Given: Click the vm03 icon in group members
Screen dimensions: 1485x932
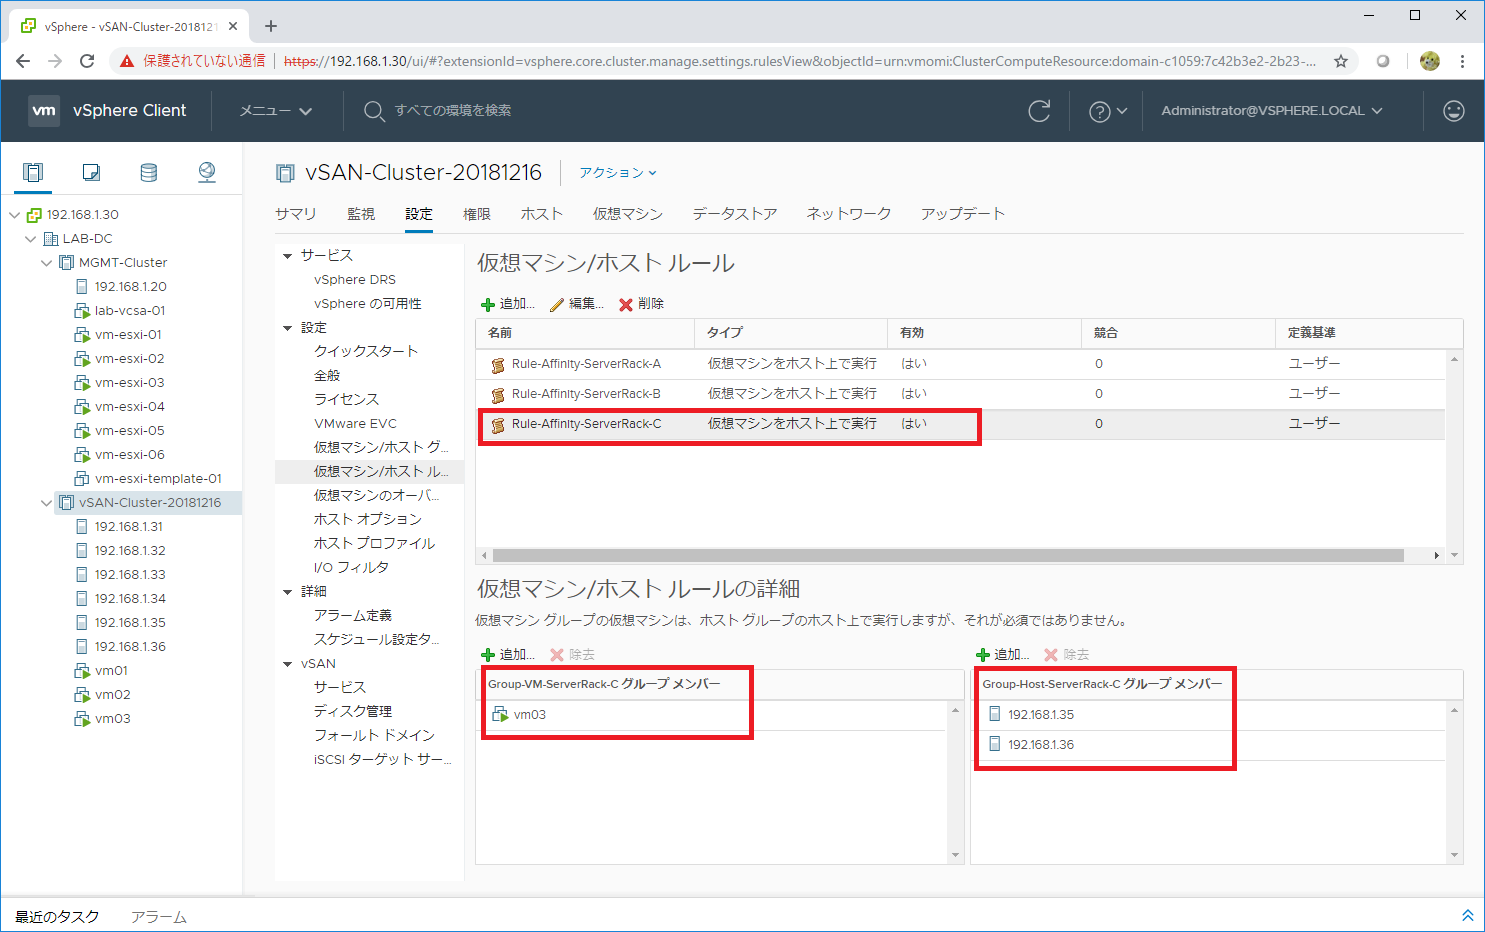Looking at the screenshot, I should 501,714.
